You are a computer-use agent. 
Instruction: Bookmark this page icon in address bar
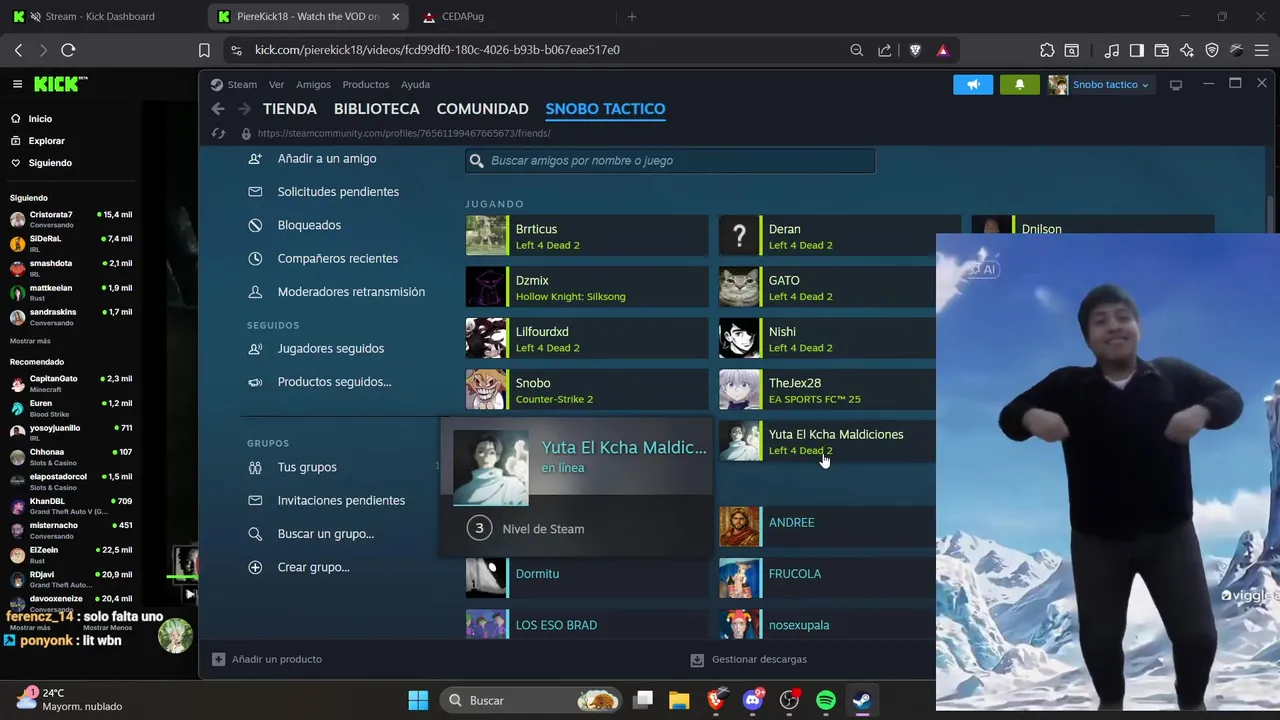click(204, 50)
